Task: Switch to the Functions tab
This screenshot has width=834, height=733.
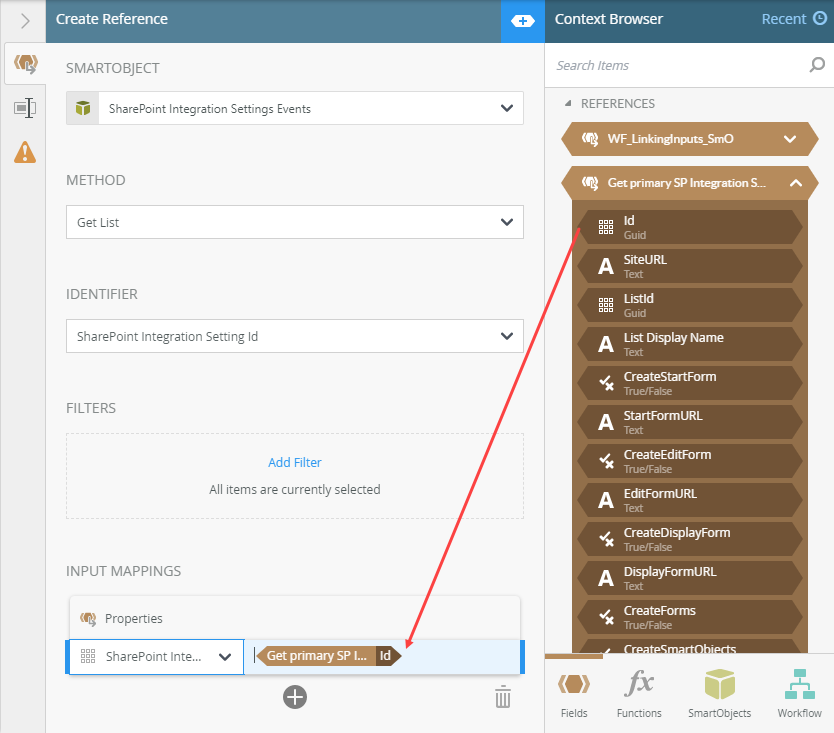Action: (x=639, y=694)
